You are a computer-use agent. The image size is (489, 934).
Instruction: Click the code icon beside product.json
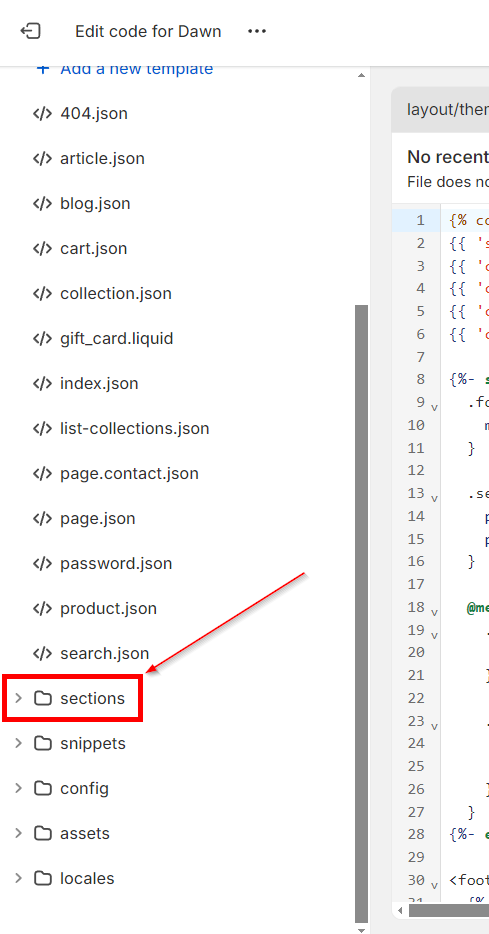coord(42,608)
